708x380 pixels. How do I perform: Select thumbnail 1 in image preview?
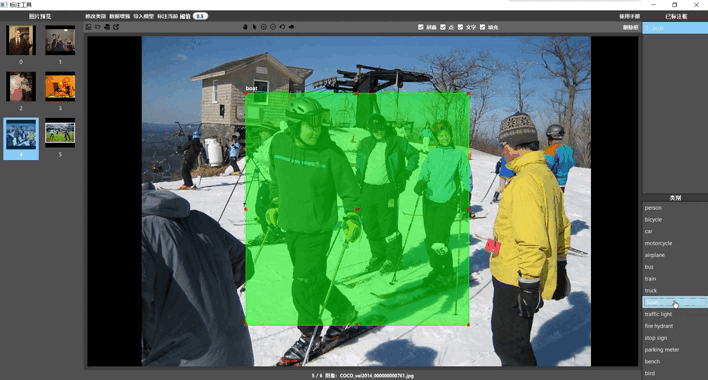[x=60, y=41]
